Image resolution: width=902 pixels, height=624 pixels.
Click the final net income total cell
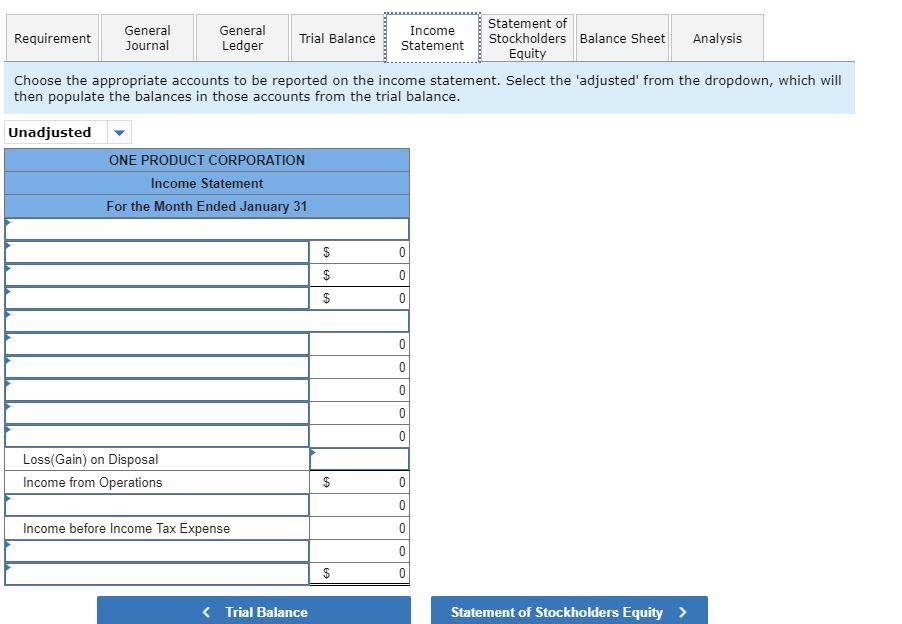(360, 573)
